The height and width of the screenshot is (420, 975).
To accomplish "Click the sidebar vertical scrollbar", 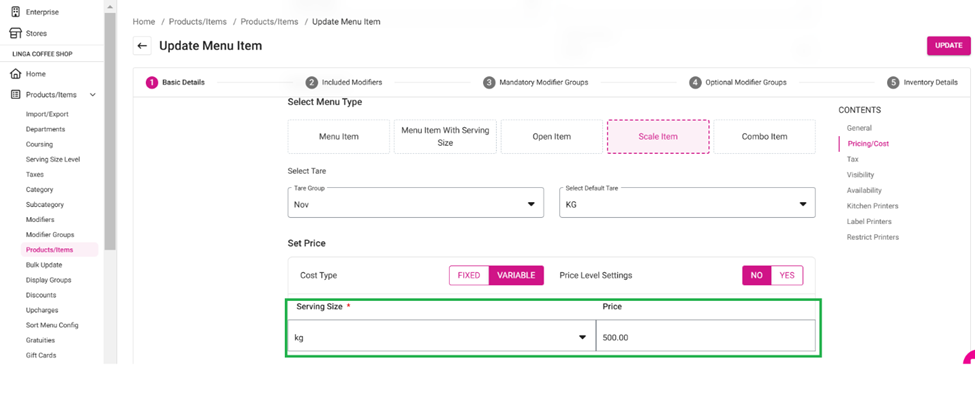I will 110,130.
